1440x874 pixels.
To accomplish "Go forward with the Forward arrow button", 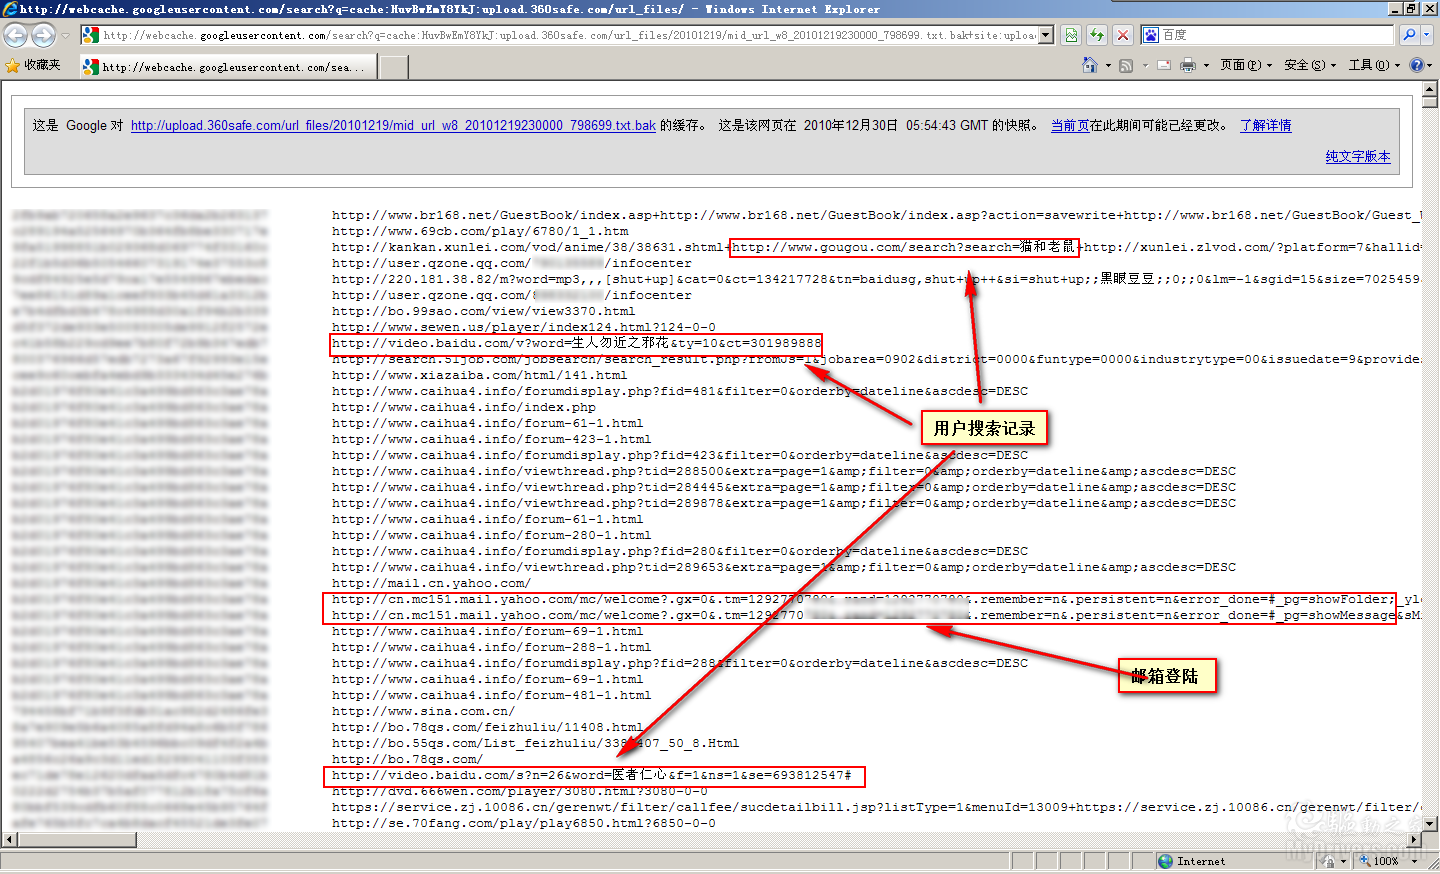I will tap(43, 35).
